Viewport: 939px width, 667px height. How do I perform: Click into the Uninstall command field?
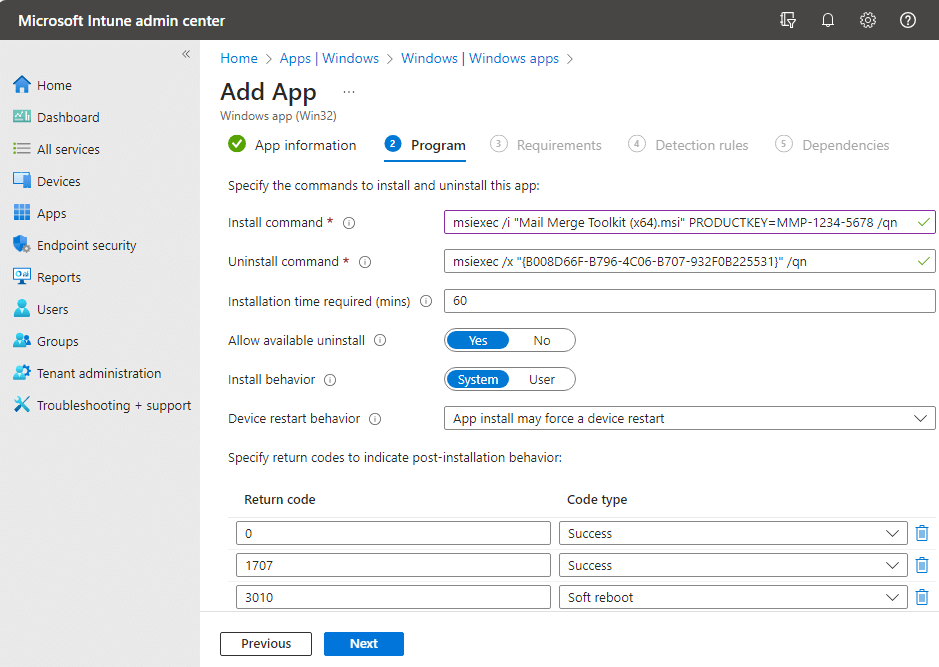(x=689, y=262)
